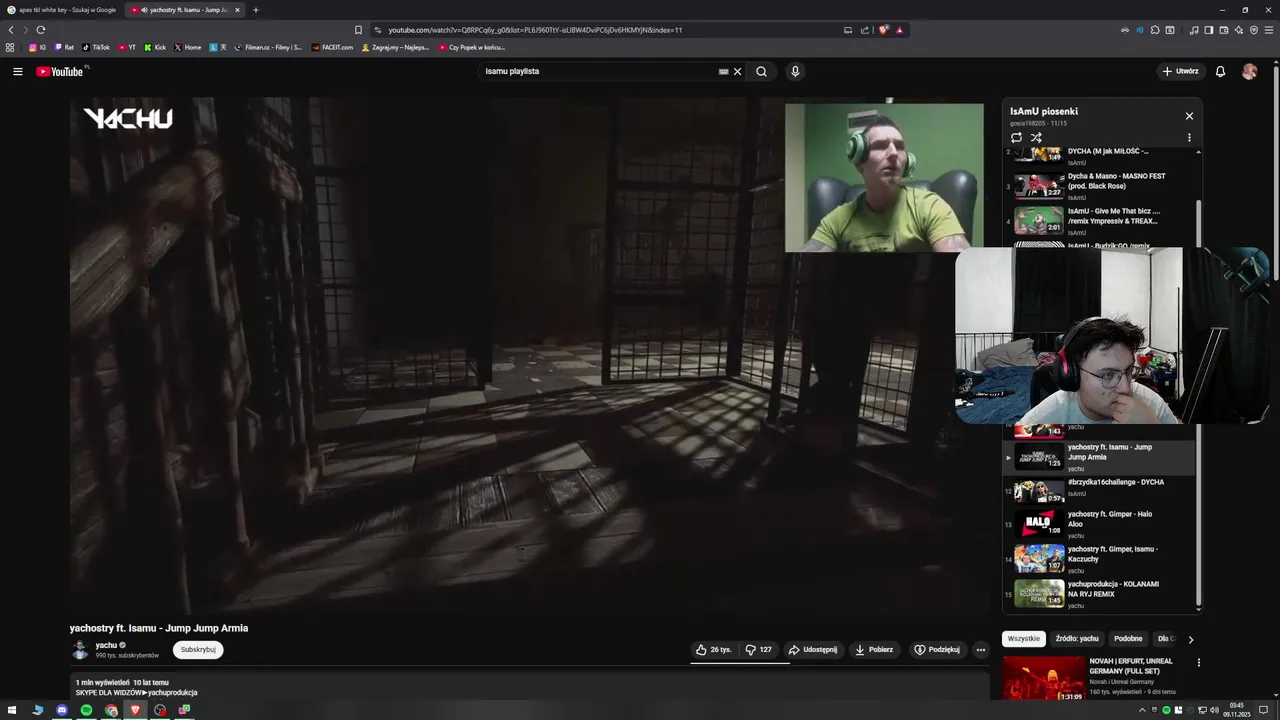Open the TikTok bookmark

[x=96, y=47]
